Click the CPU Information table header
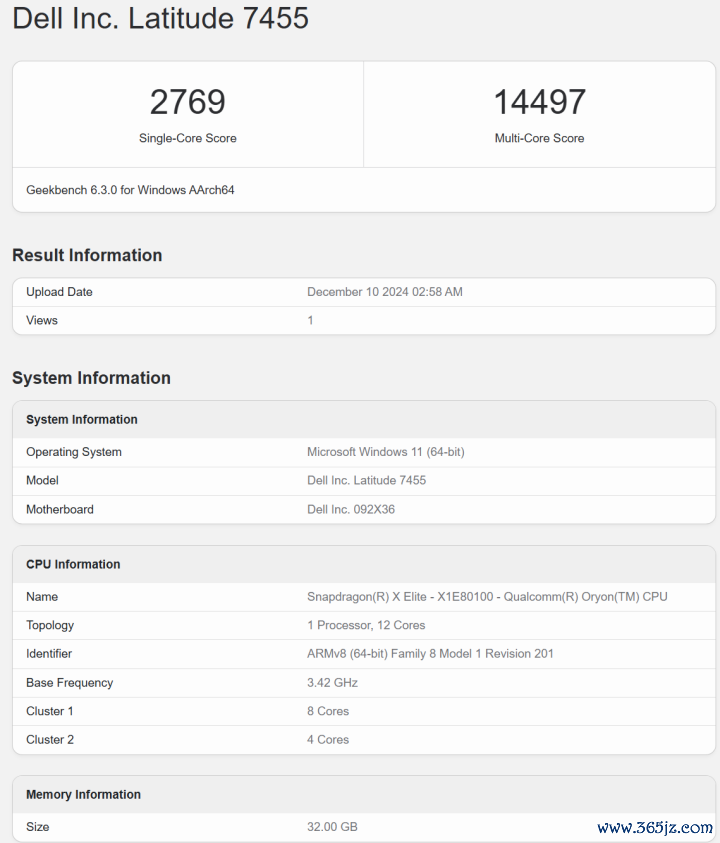Screen dimensions: 720x843 (x=364, y=565)
